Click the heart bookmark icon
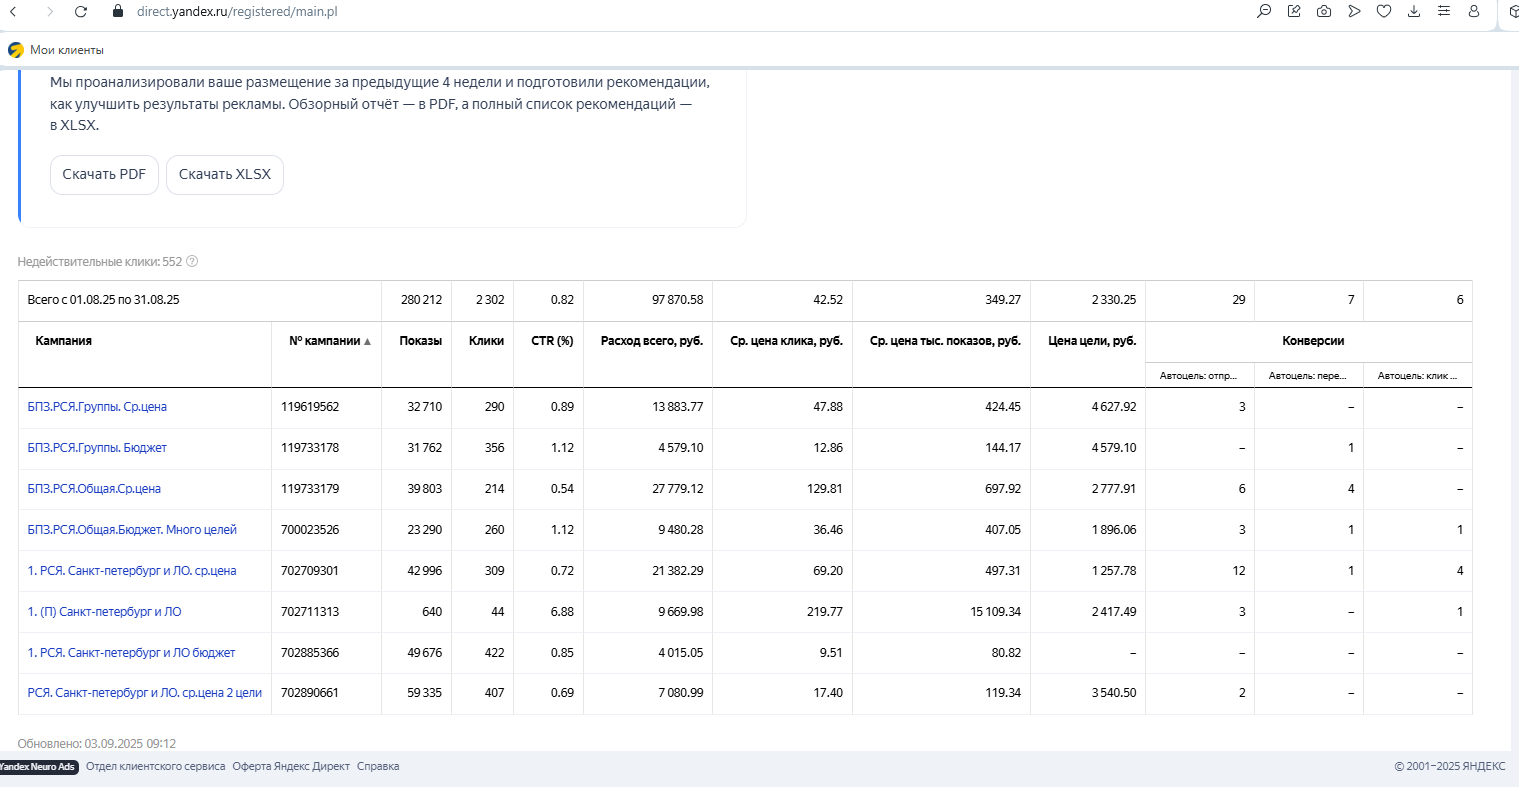1519x787 pixels. (x=1384, y=12)
